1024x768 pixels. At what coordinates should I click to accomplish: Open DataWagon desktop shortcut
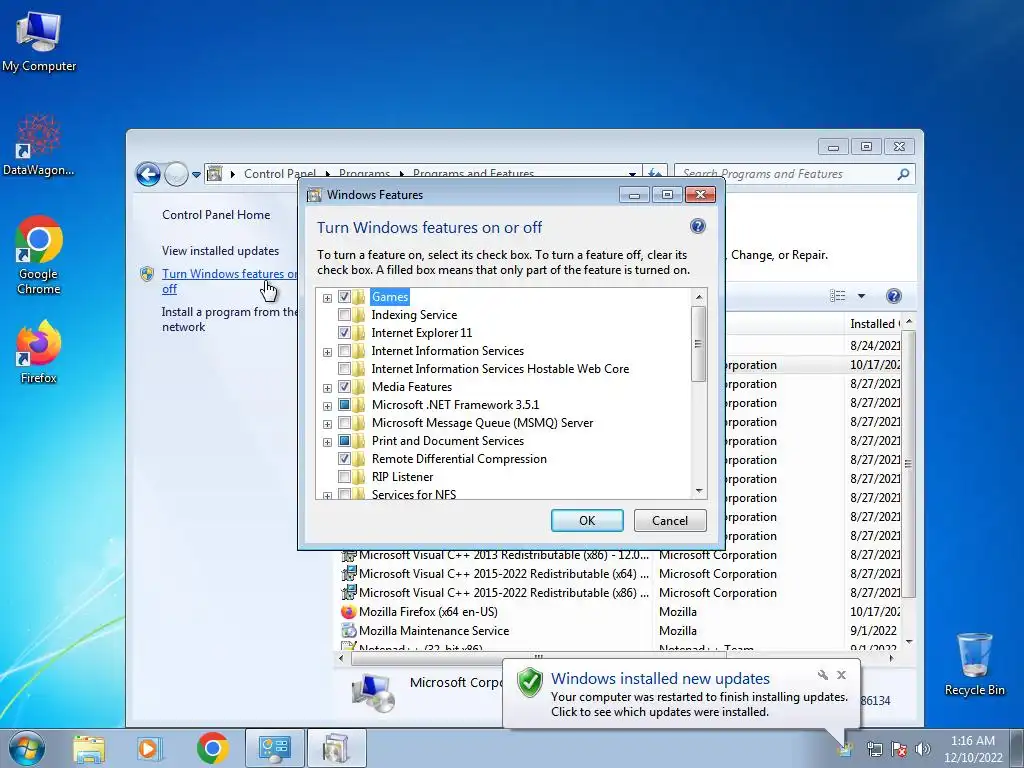[39, 145]
